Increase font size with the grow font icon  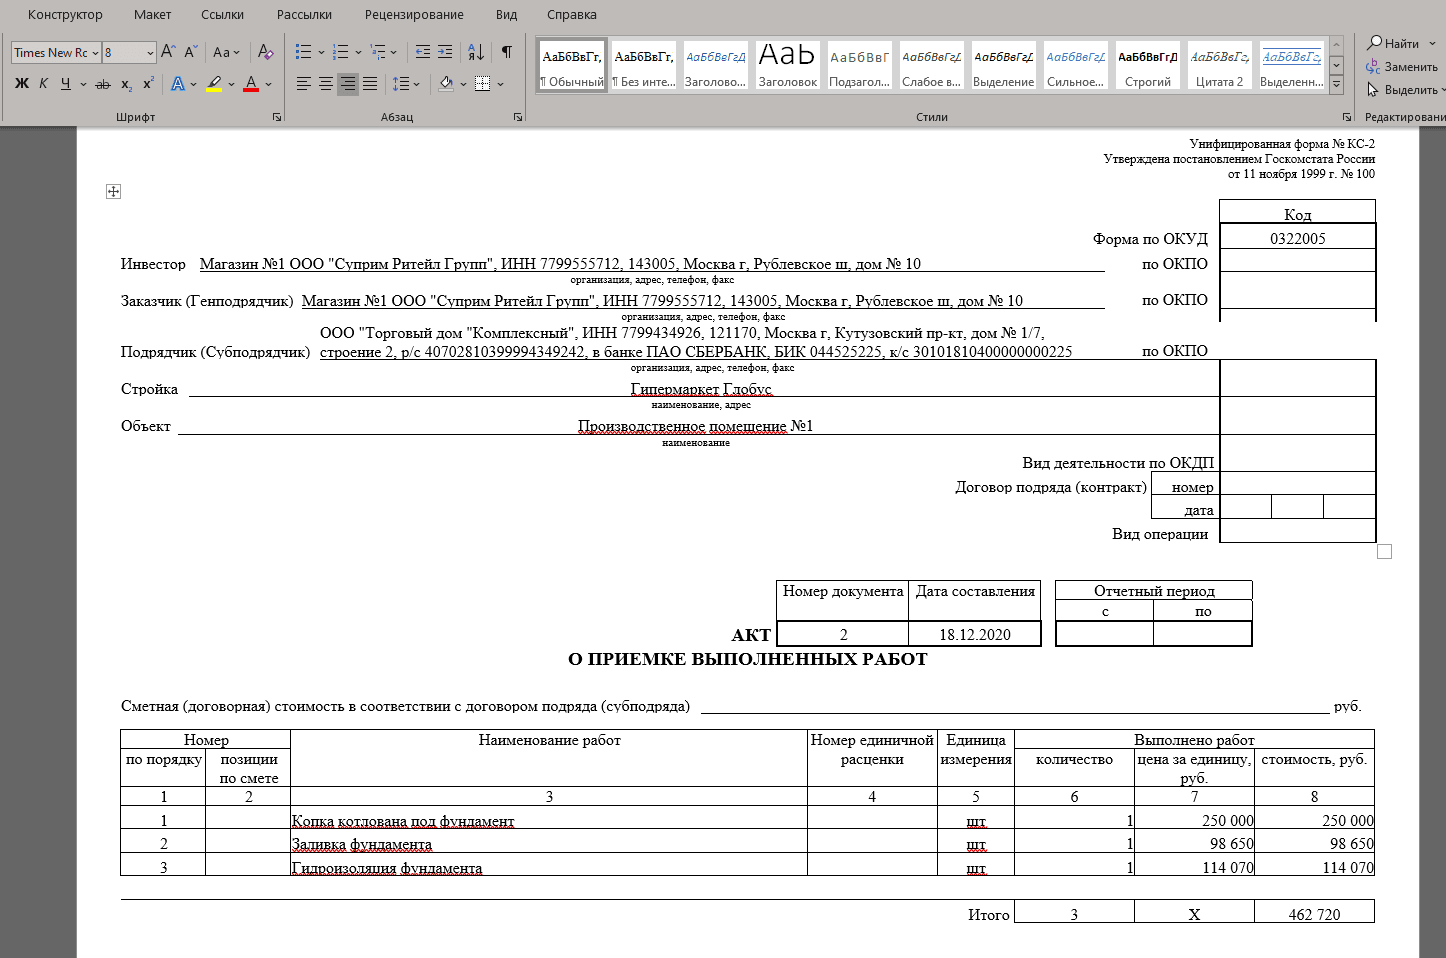tap(168, 52)
